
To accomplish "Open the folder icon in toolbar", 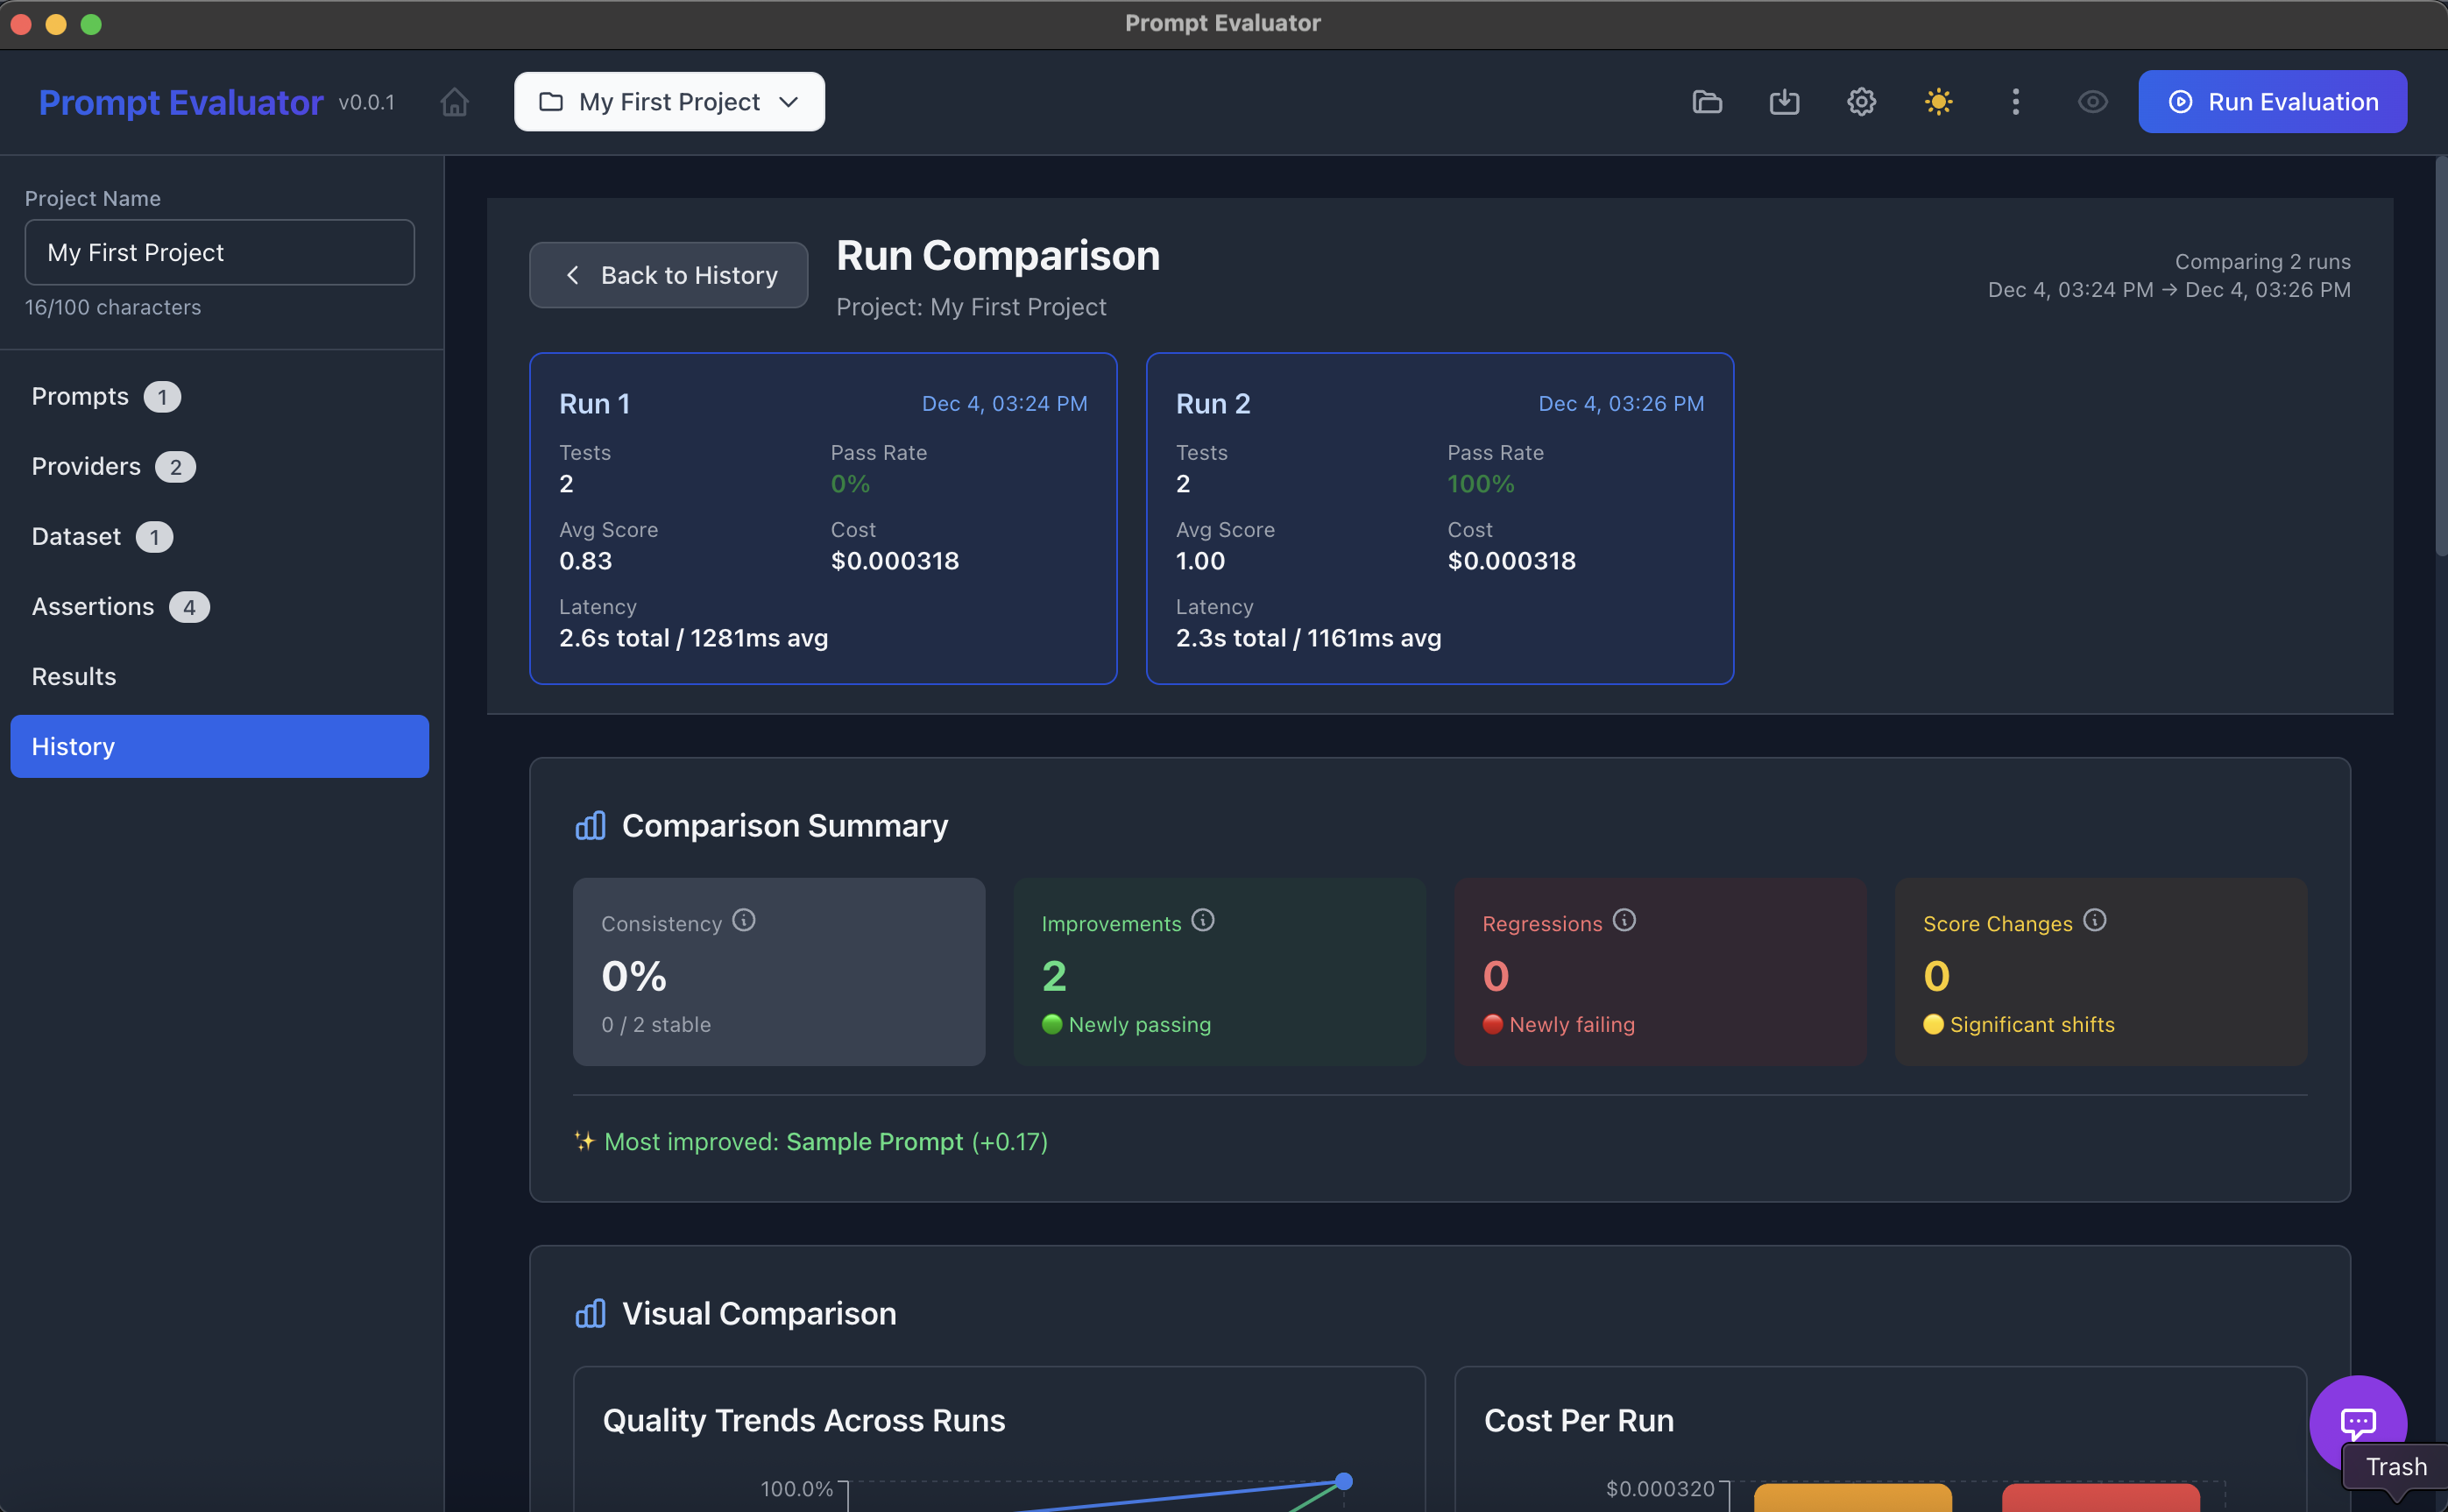I will (x=1707, y=102).
